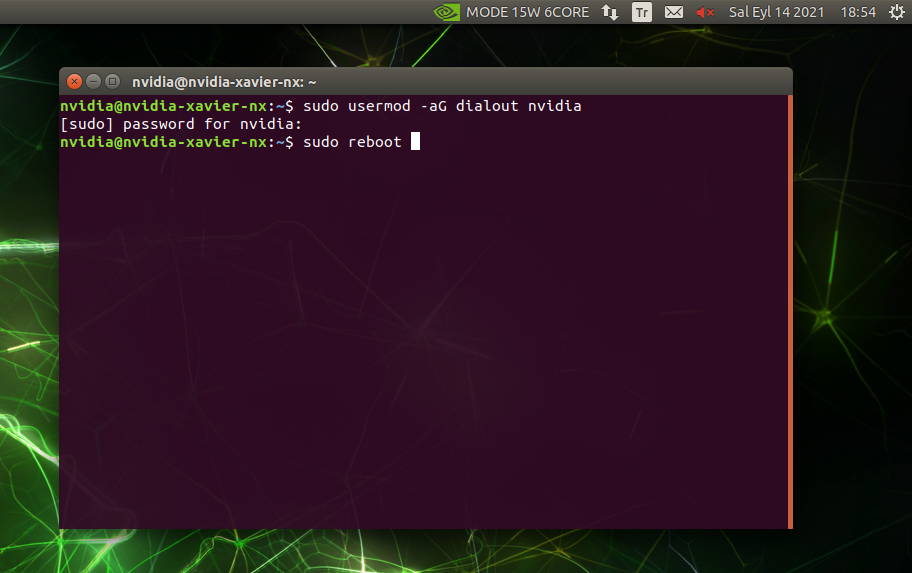912x573 pixels.
Task: Open the Tr keyboard layout indicator
Action: click(x=642, y=12)
